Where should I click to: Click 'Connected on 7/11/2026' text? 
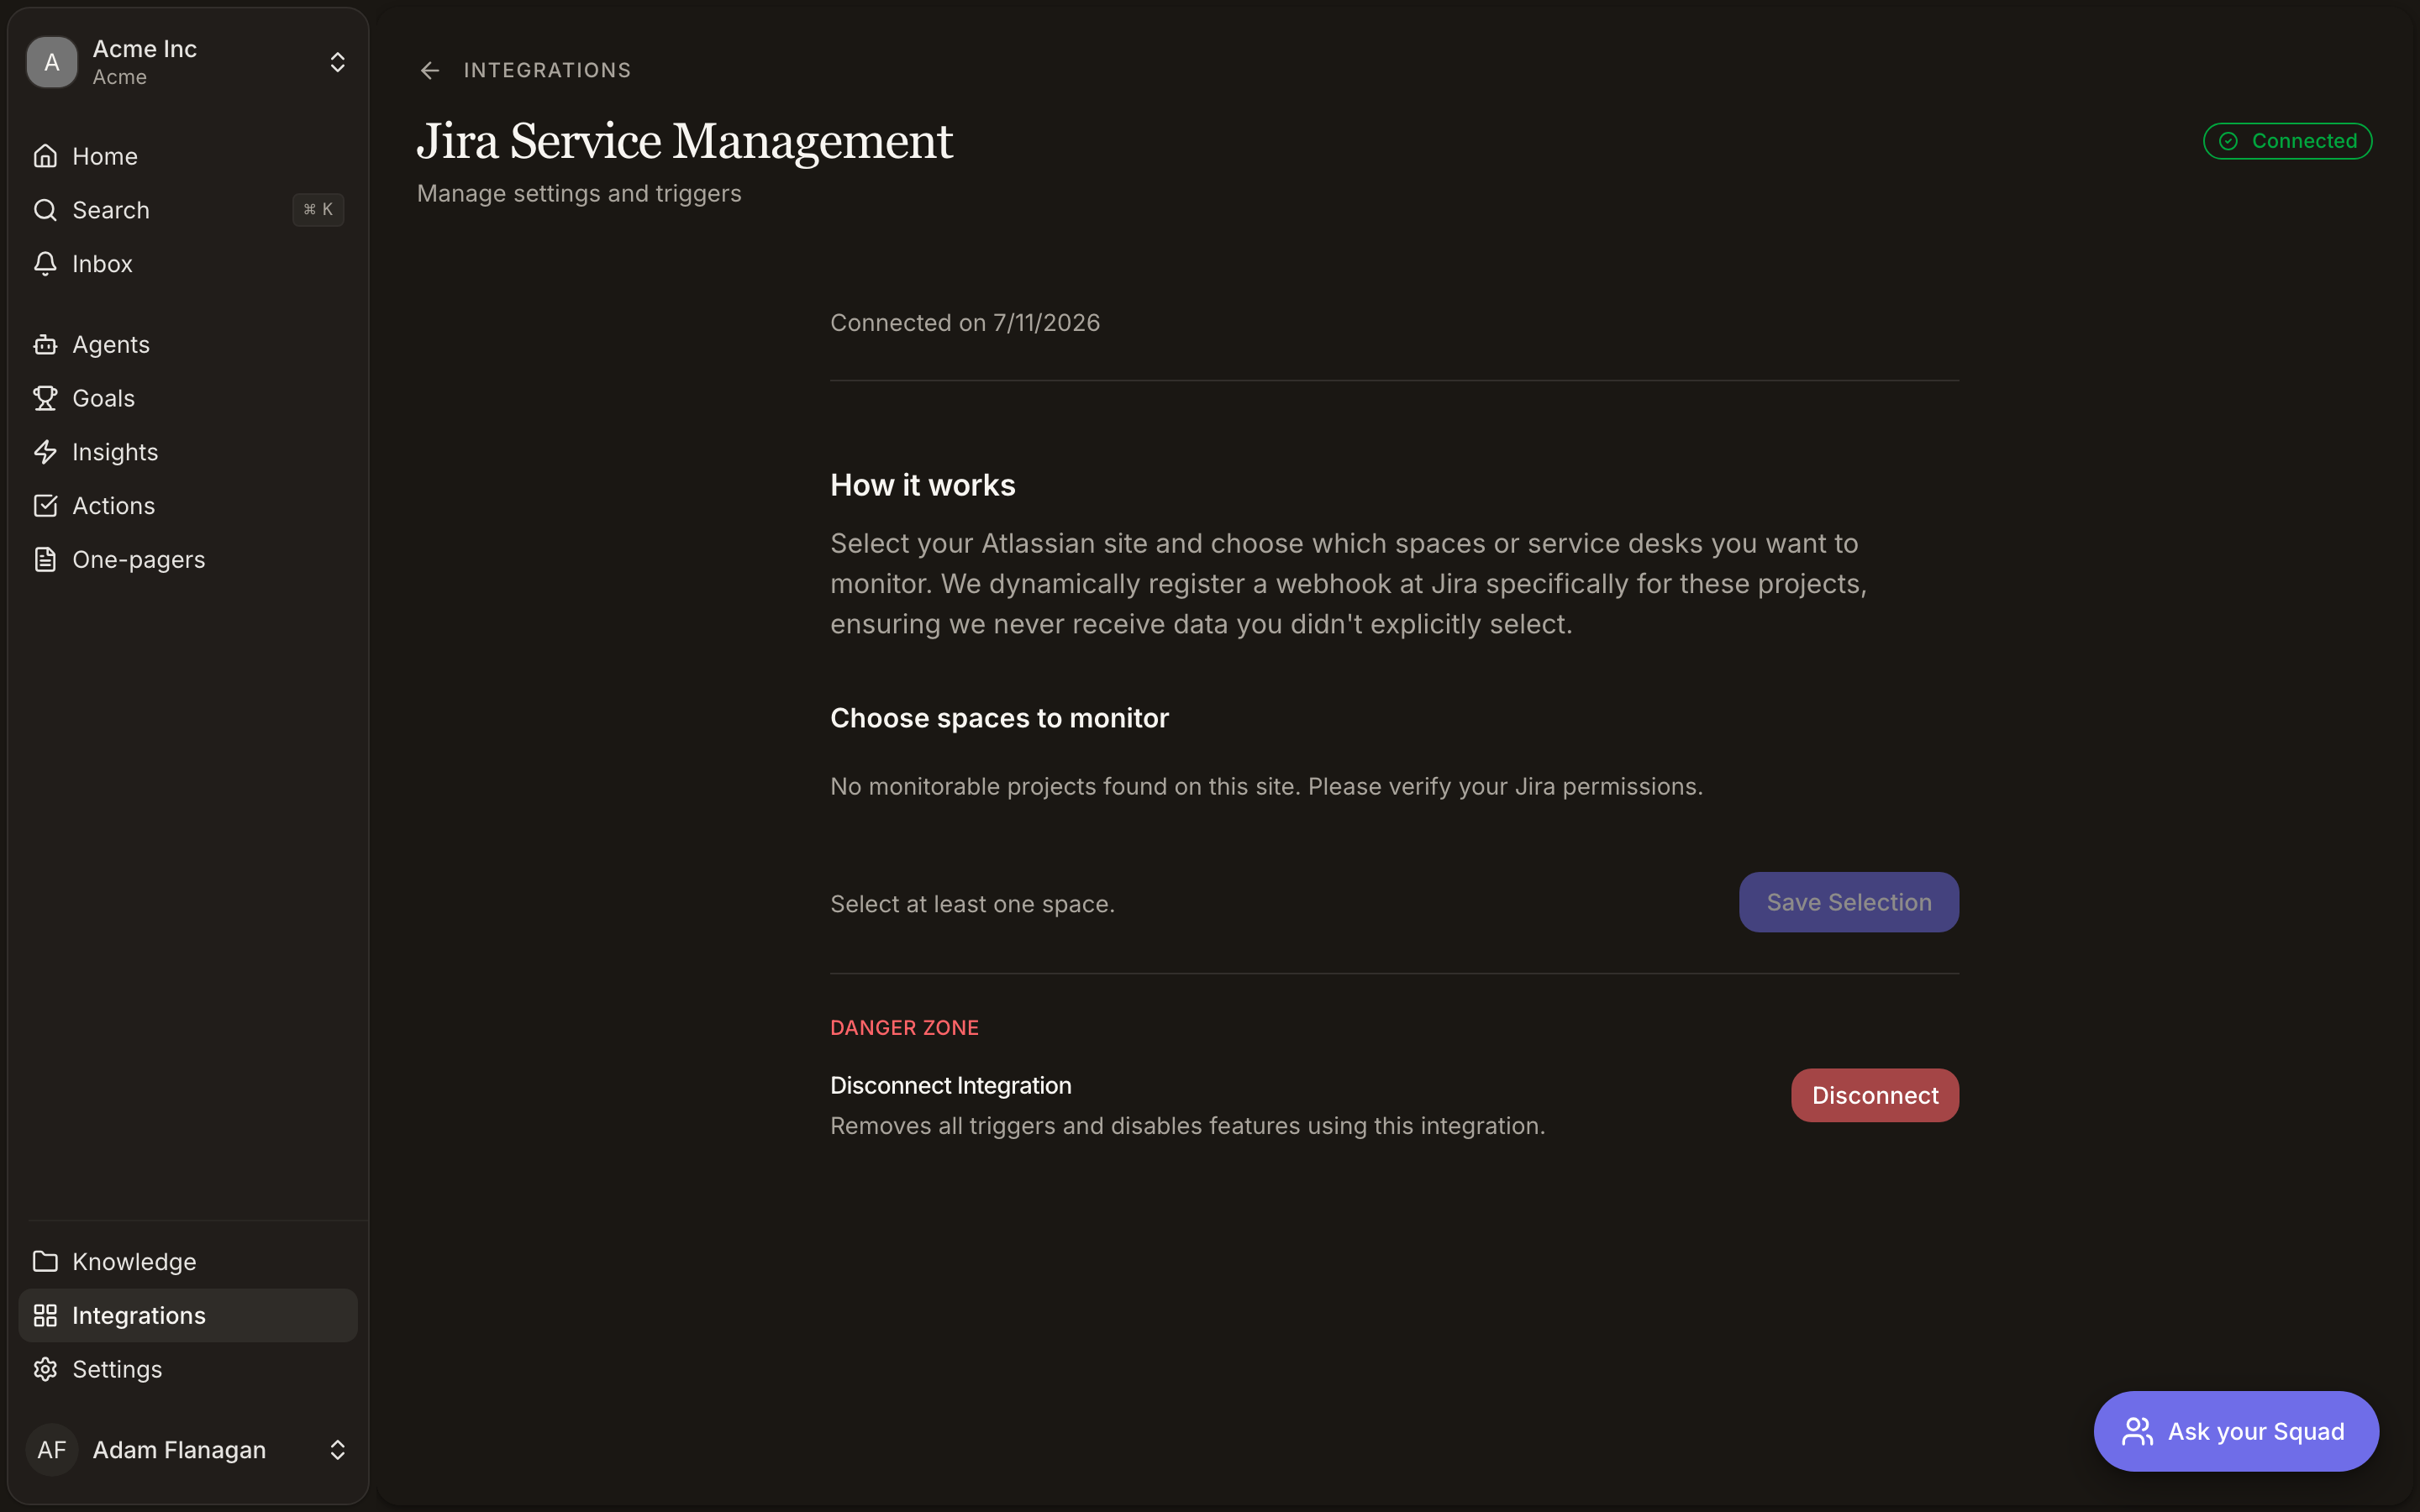(x=965, y=323)
